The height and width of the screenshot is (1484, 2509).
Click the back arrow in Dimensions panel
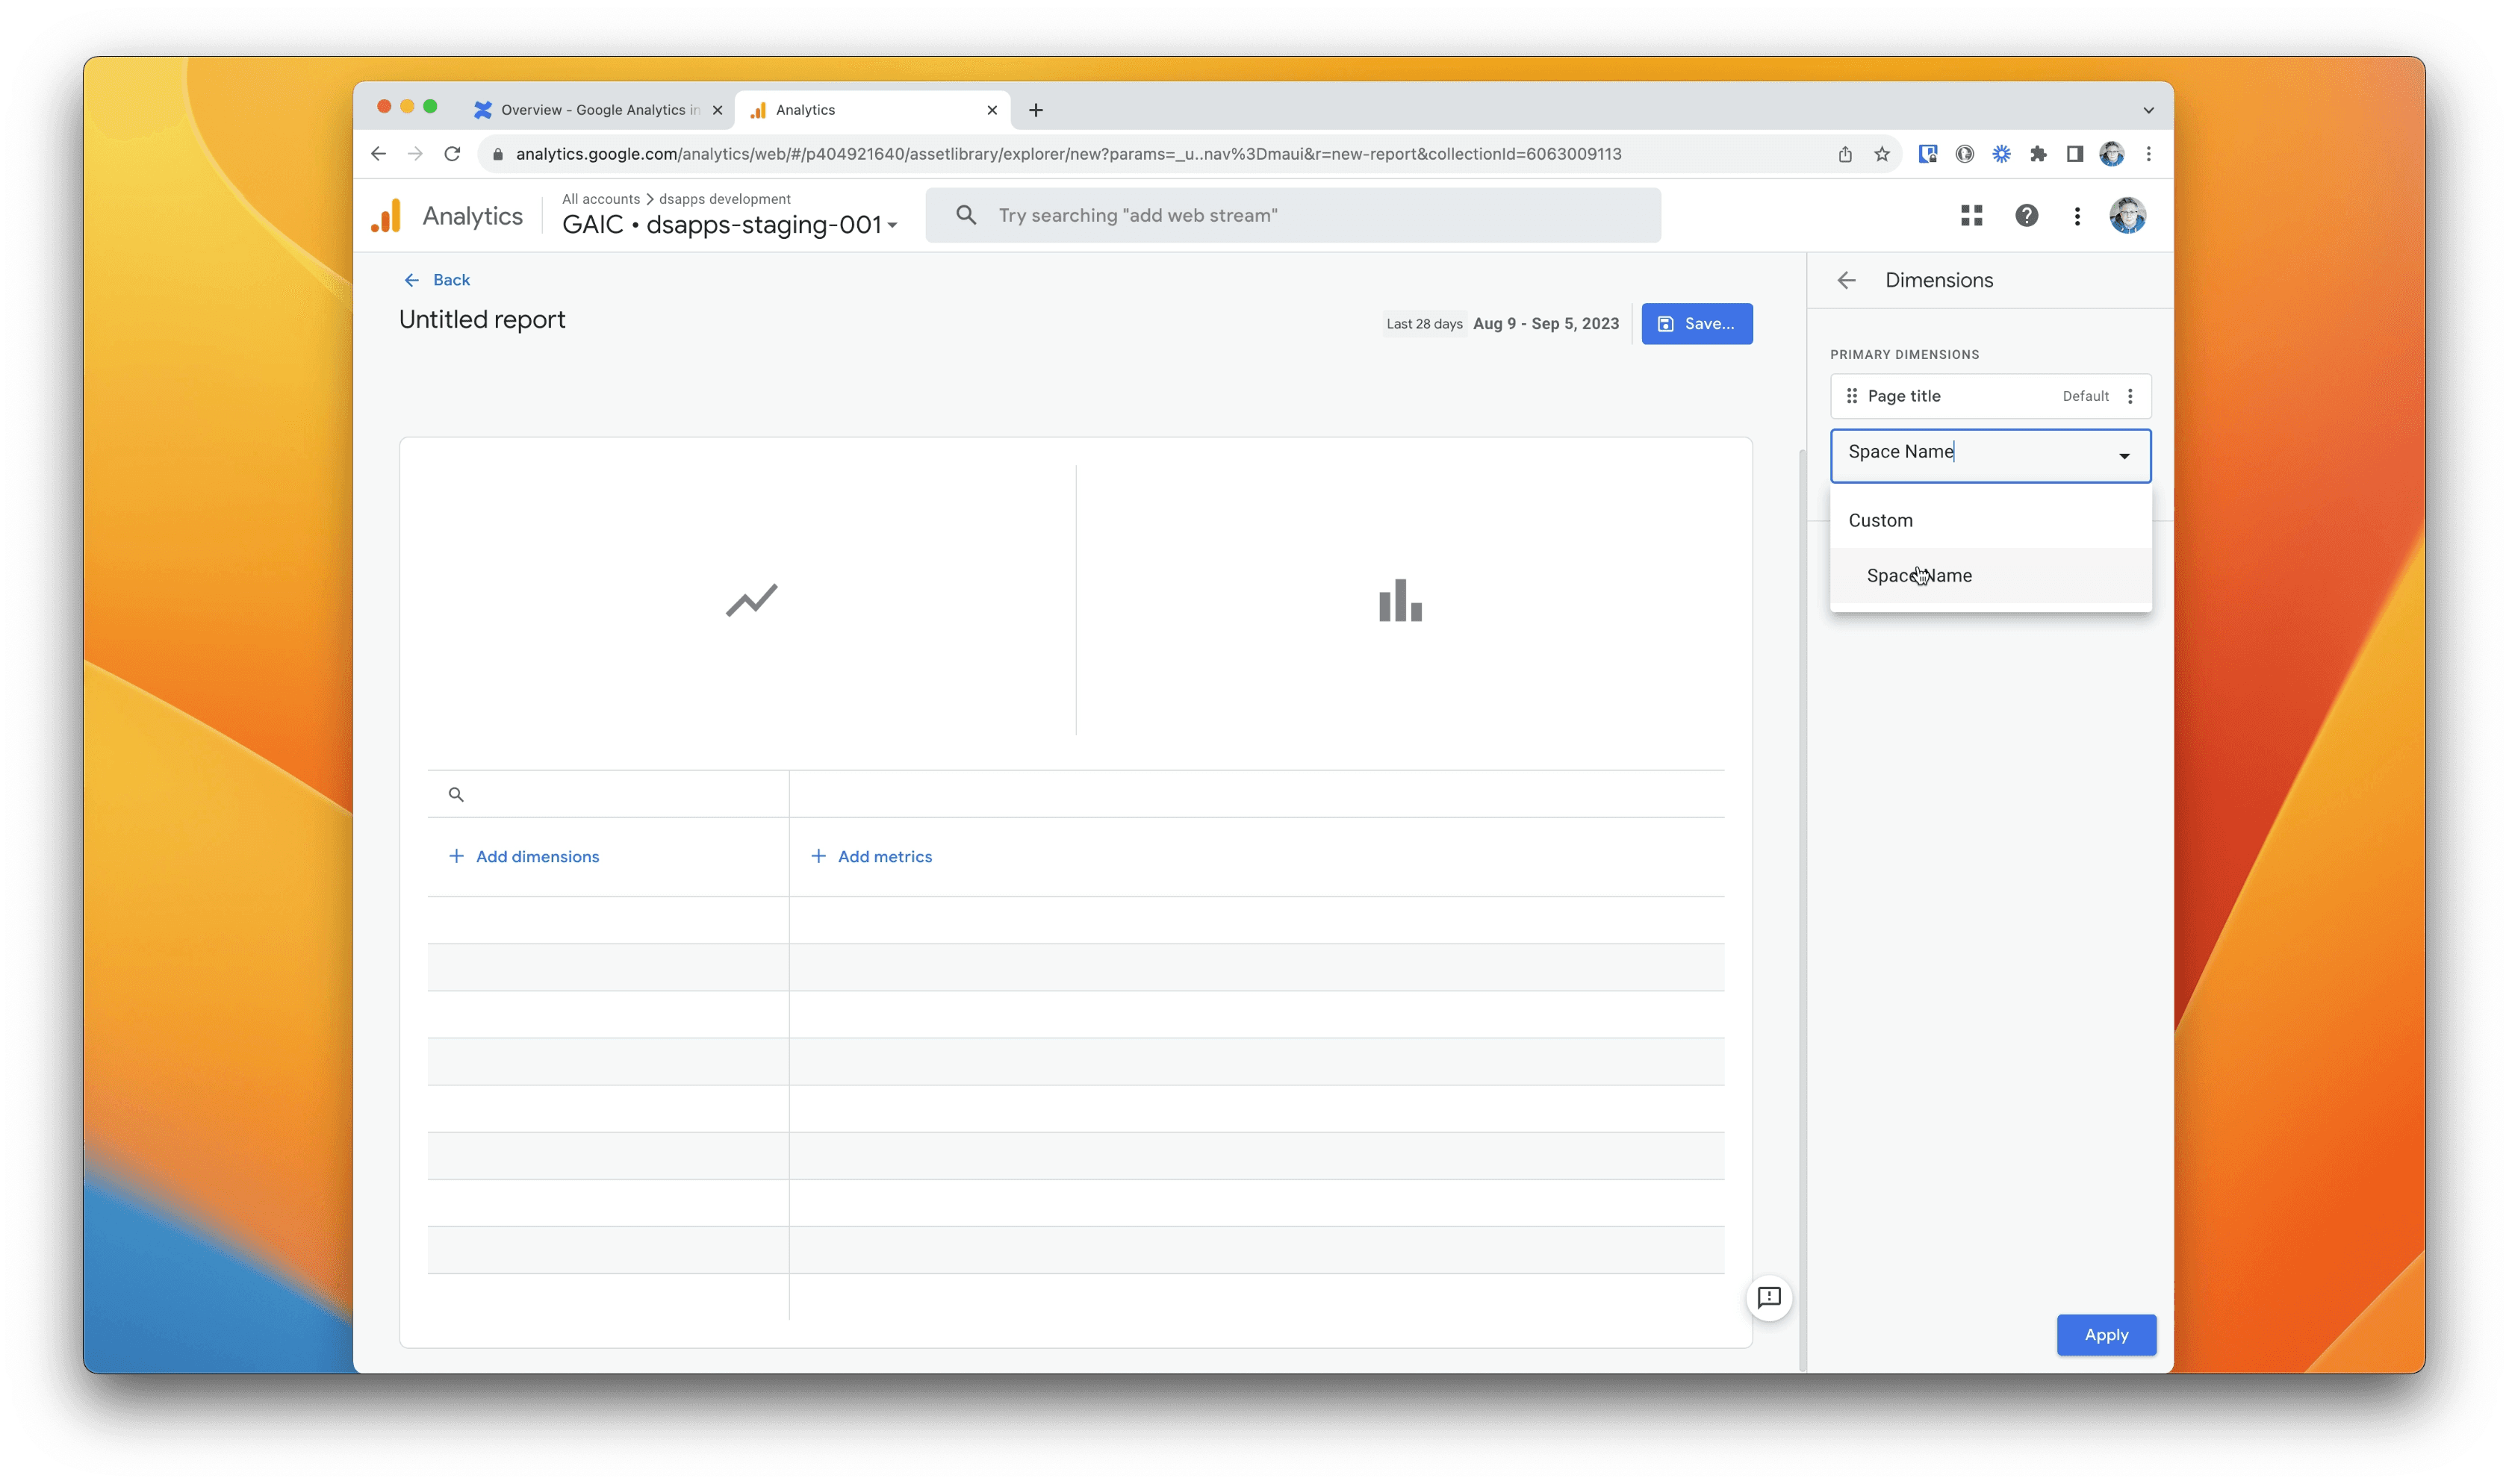point(1846,281)
